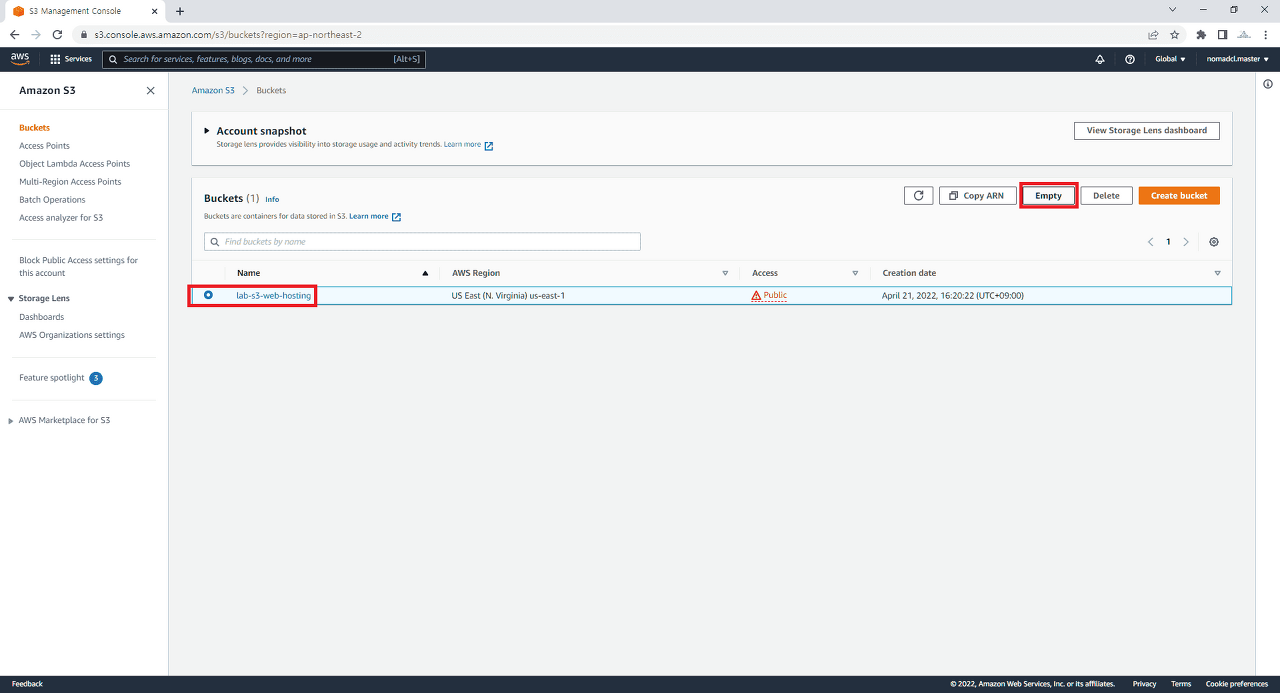Focus the AWS services search box
1280x693 pixels.
[x=264, y=59]
